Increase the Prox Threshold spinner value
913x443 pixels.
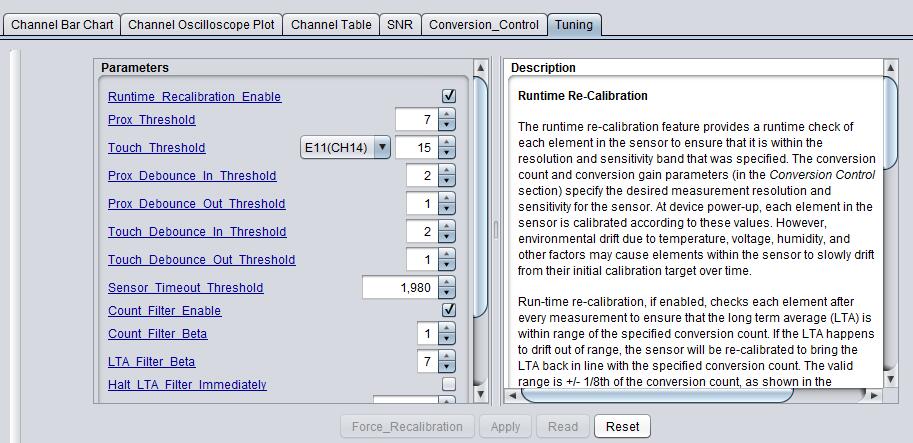pyautogui.click(x=446, y=115)
